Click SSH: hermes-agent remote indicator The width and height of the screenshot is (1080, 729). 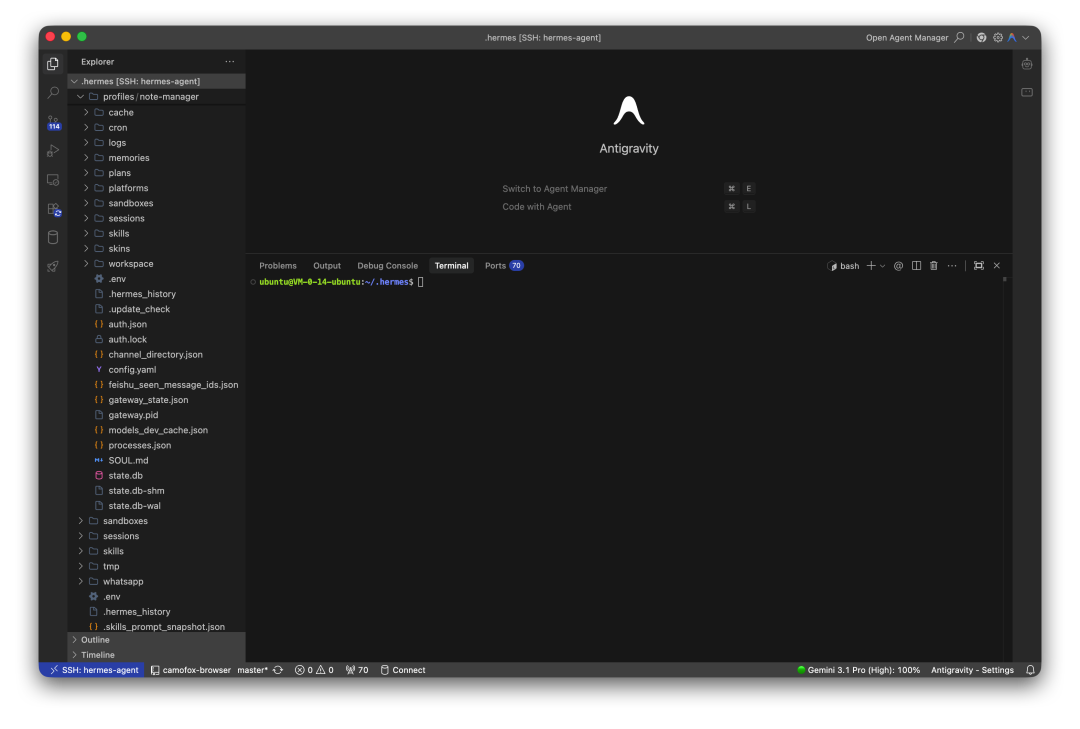(x=92, y=670)
